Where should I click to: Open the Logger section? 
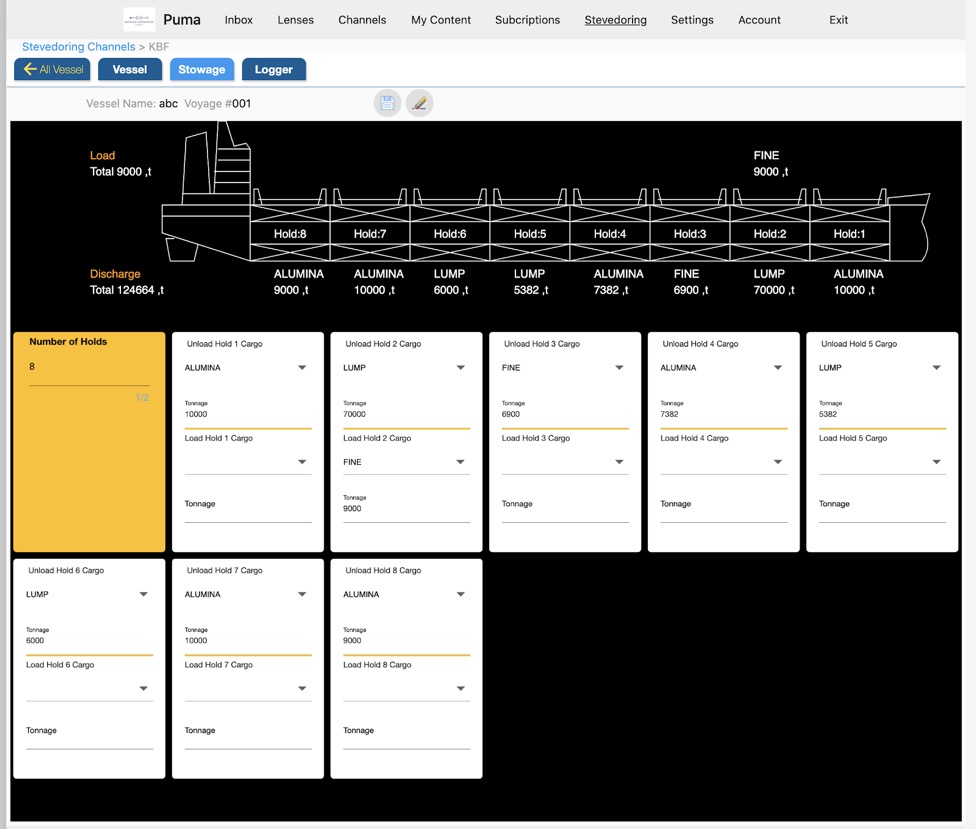274,70
